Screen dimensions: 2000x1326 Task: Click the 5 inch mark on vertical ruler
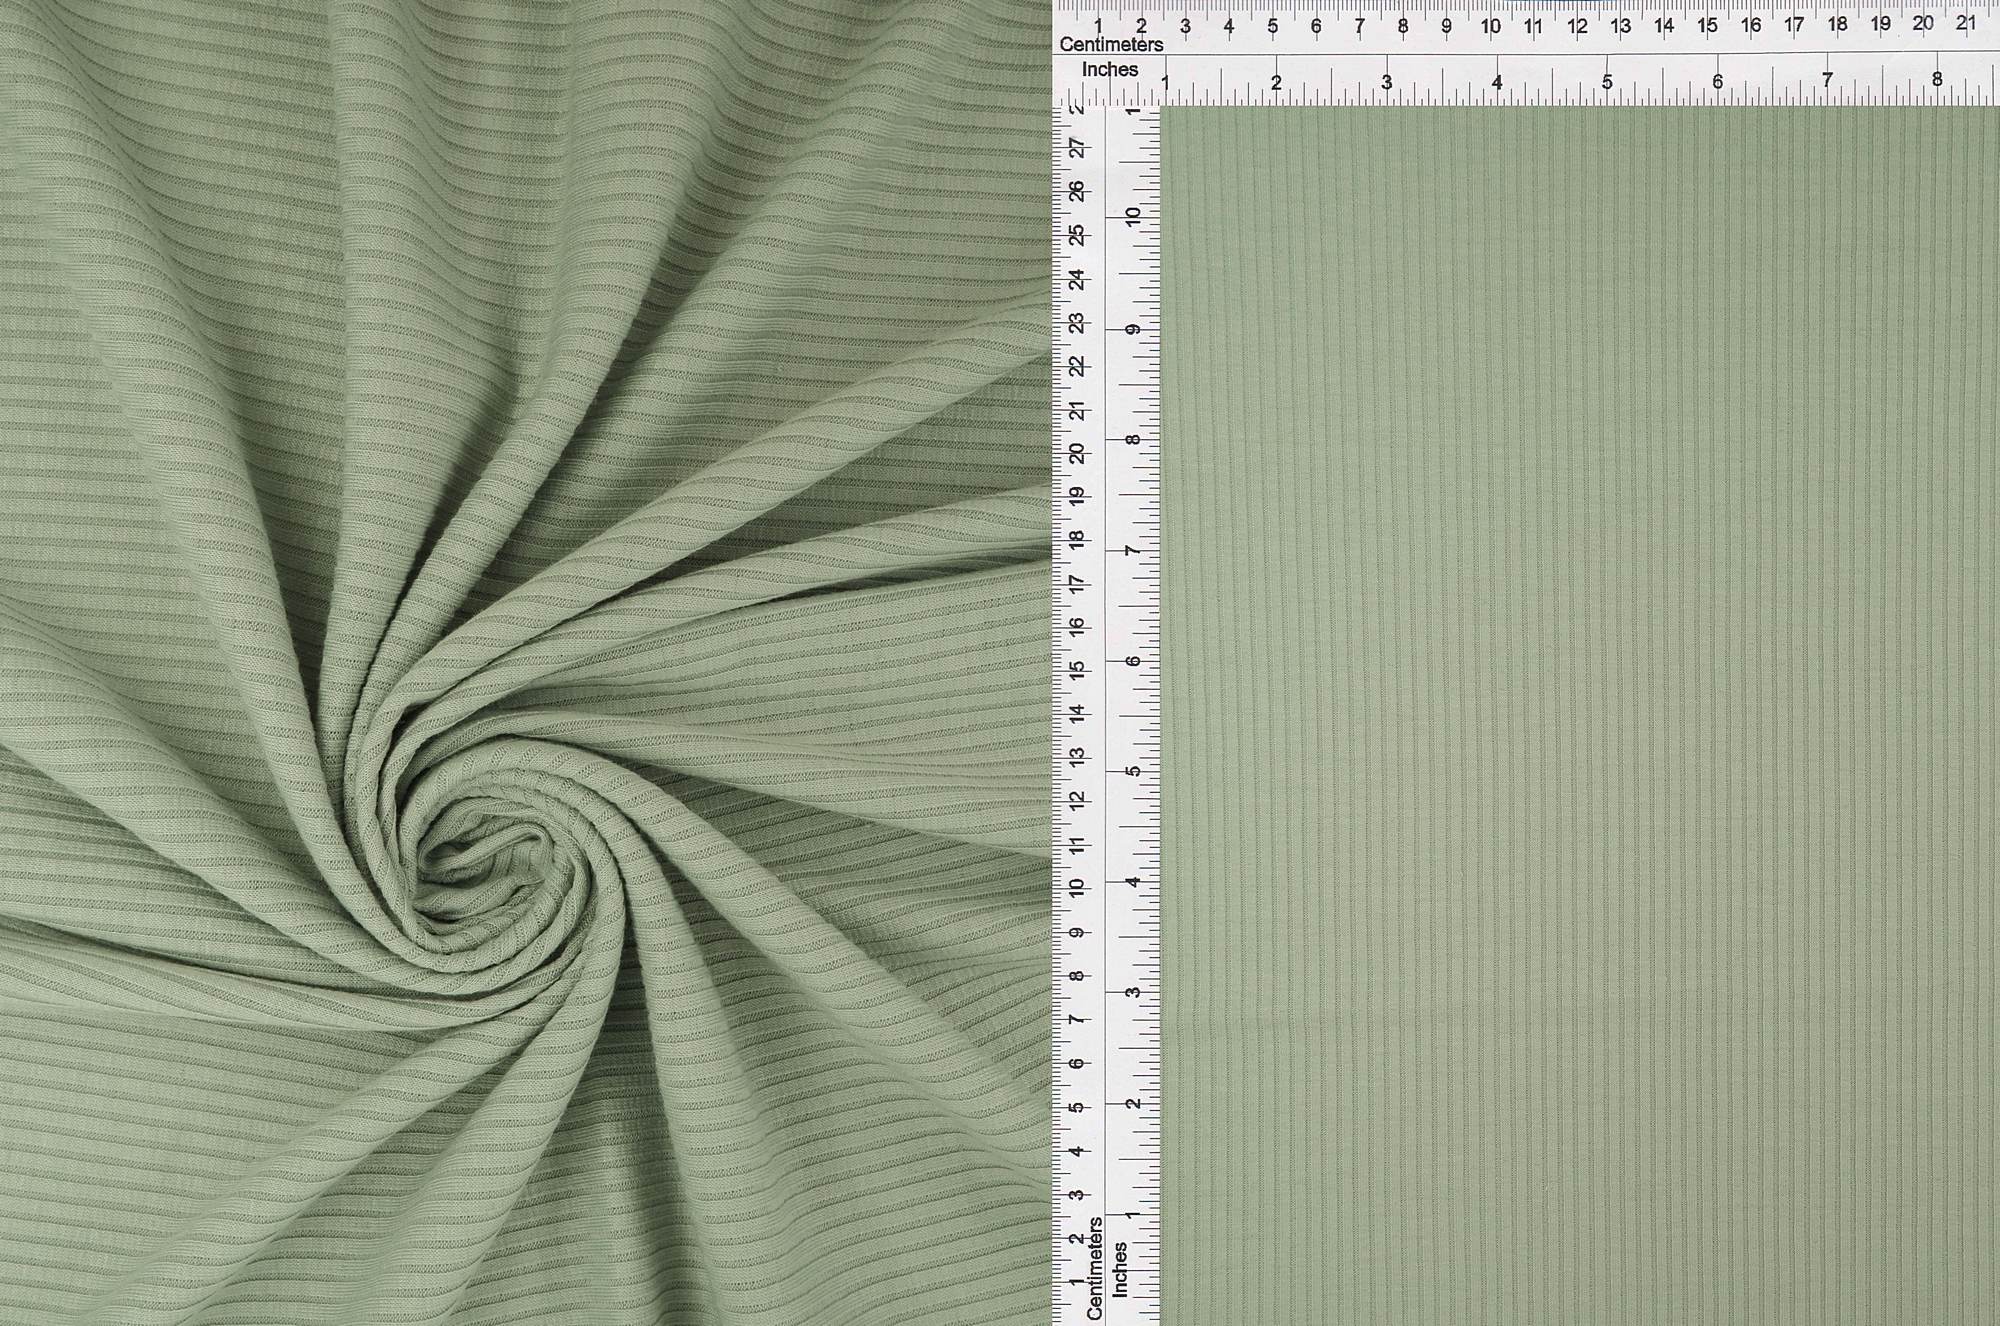point(1133,771)
